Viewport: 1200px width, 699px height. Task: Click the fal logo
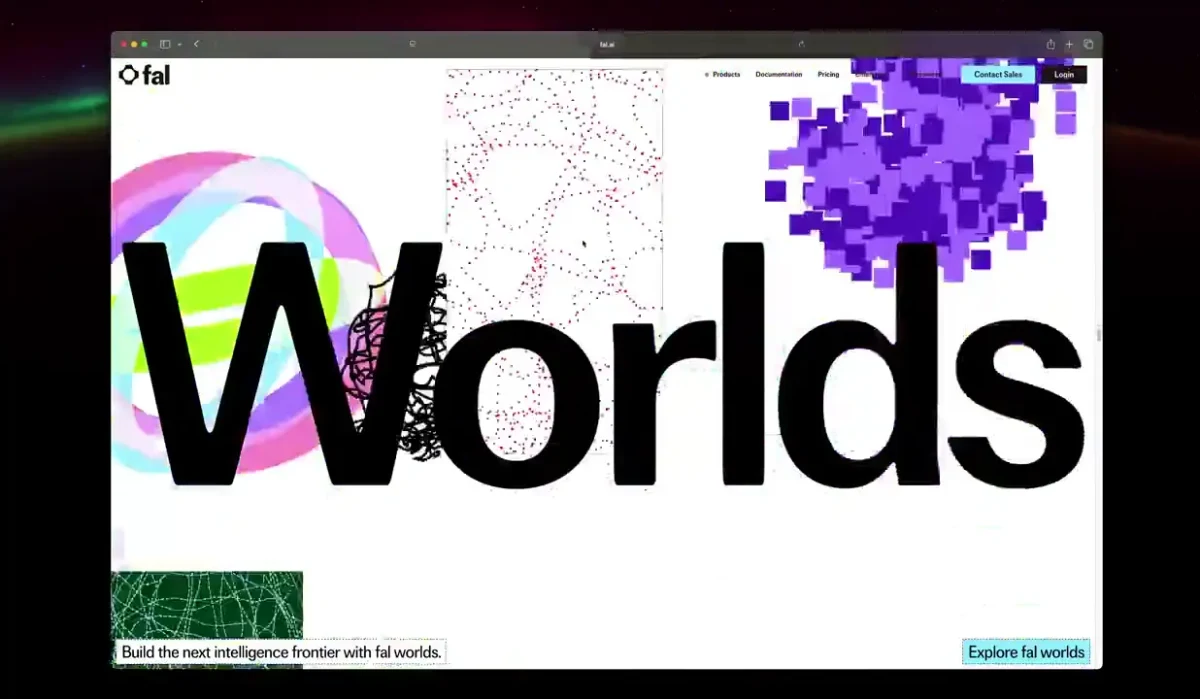[144, 75]
